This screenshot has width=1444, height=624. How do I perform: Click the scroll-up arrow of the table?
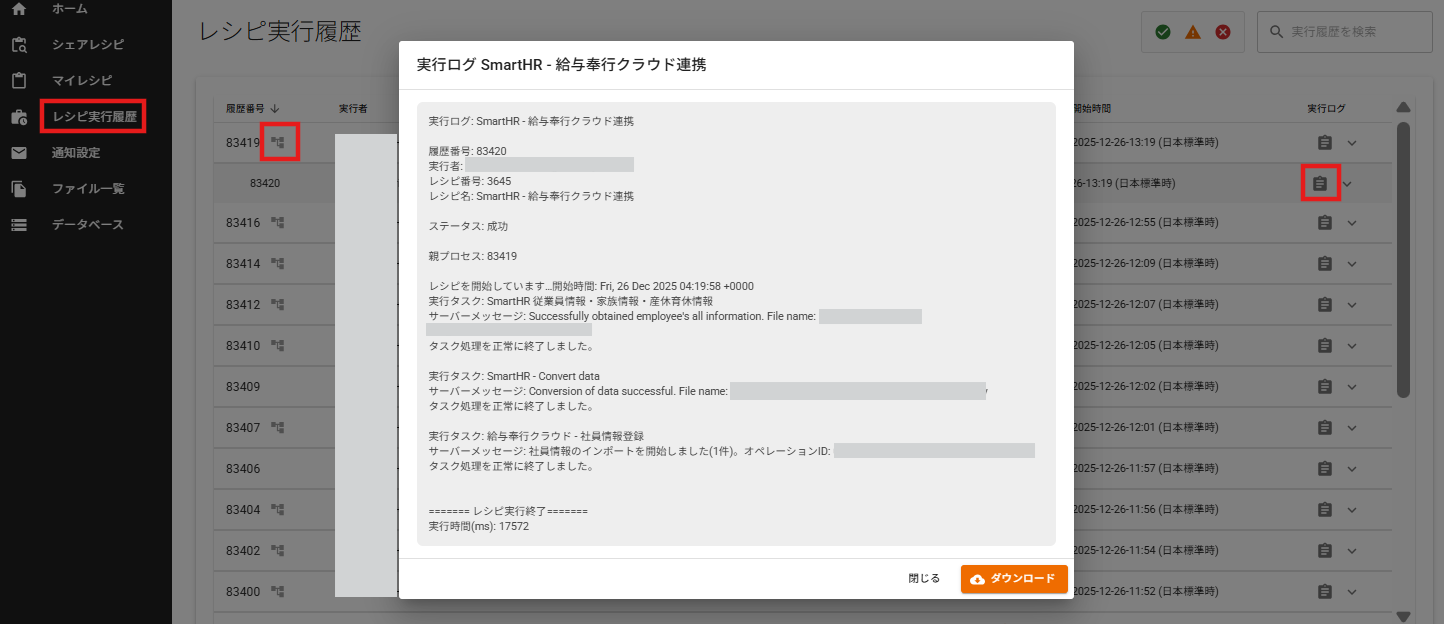pos(1403,108)
